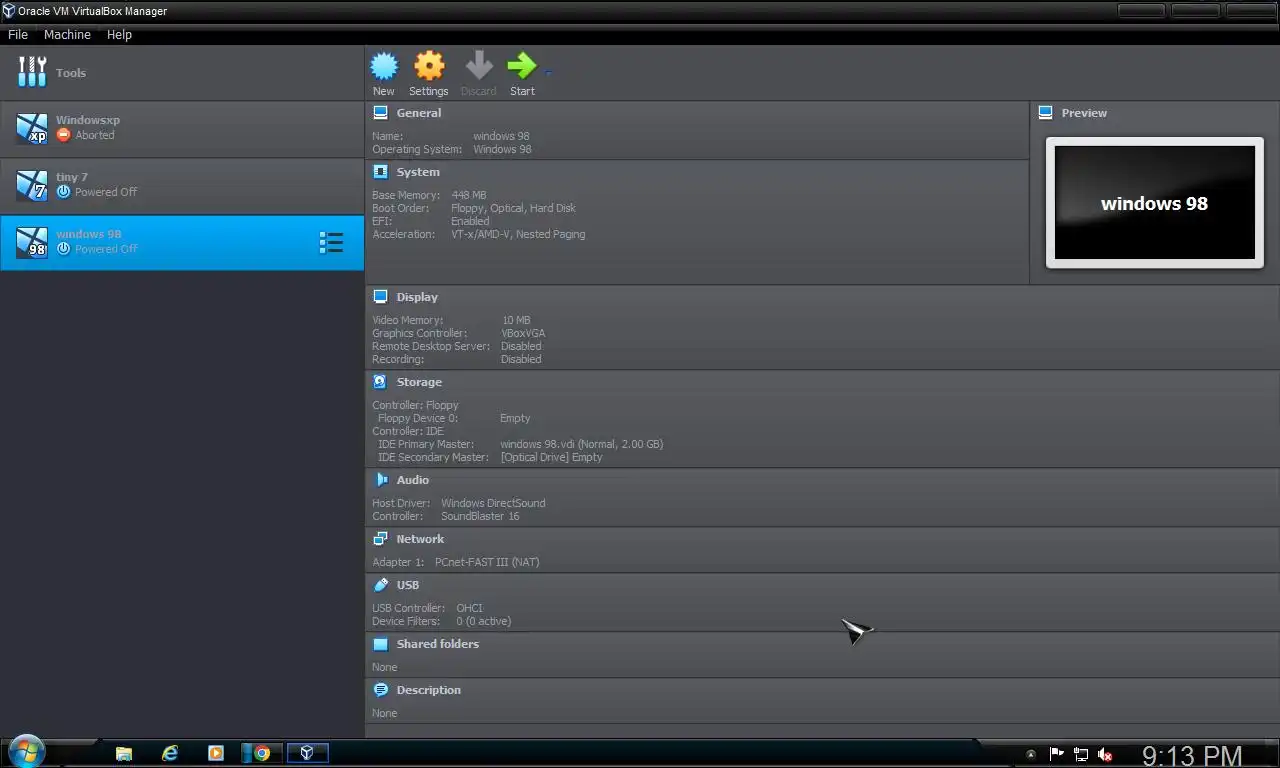This screenshot has height=768, width=1280.
Task: Click the Aborted status of Windowsxp
Action: 86,135
